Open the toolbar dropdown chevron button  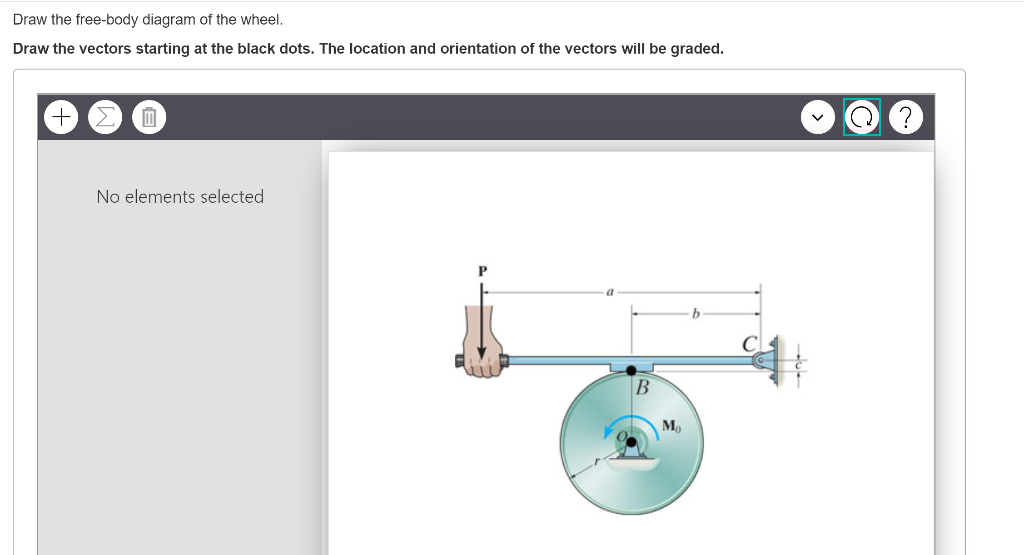click(x=818, y=118)
